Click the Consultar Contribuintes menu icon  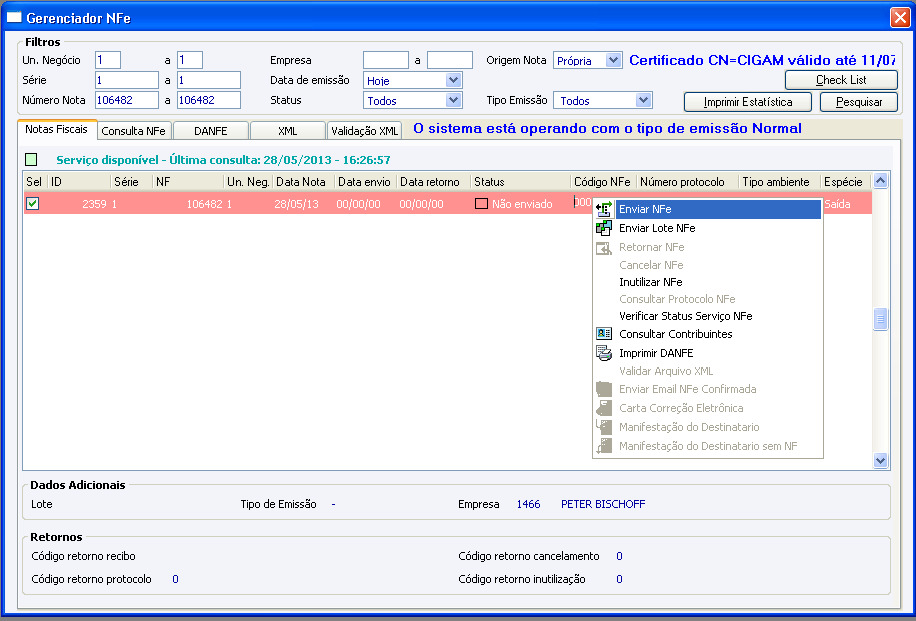point(603,334)
